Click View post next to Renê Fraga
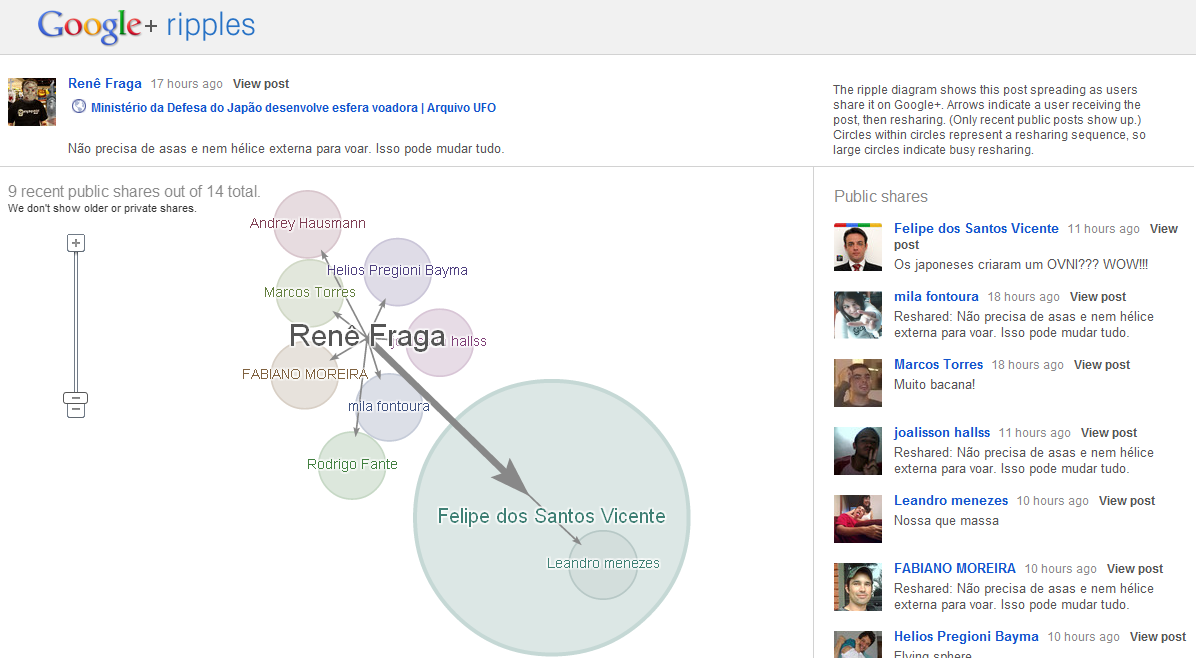 pos(261,84)
